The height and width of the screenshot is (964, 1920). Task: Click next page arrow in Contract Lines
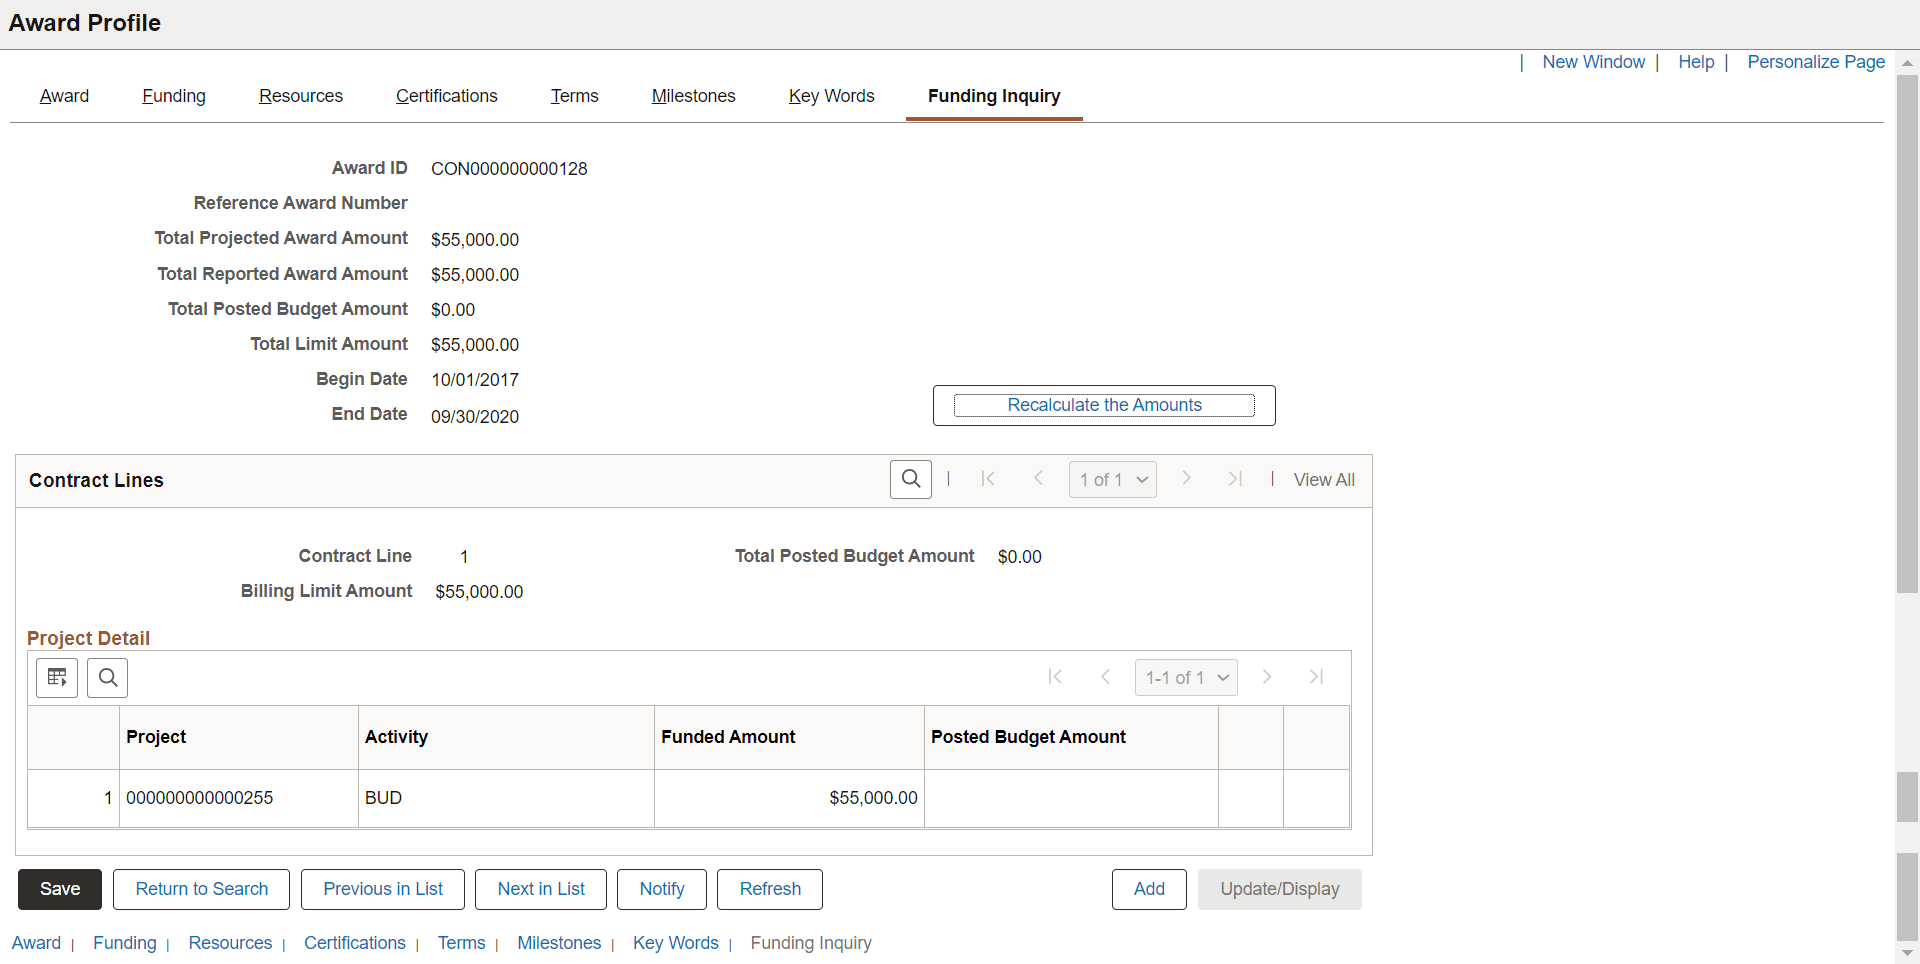[x=1186, y=479]
